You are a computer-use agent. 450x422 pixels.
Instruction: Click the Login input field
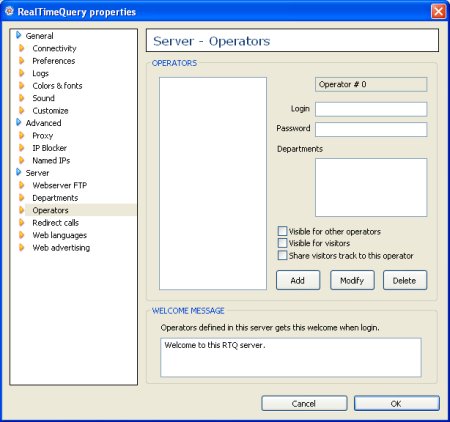[371, 109]
